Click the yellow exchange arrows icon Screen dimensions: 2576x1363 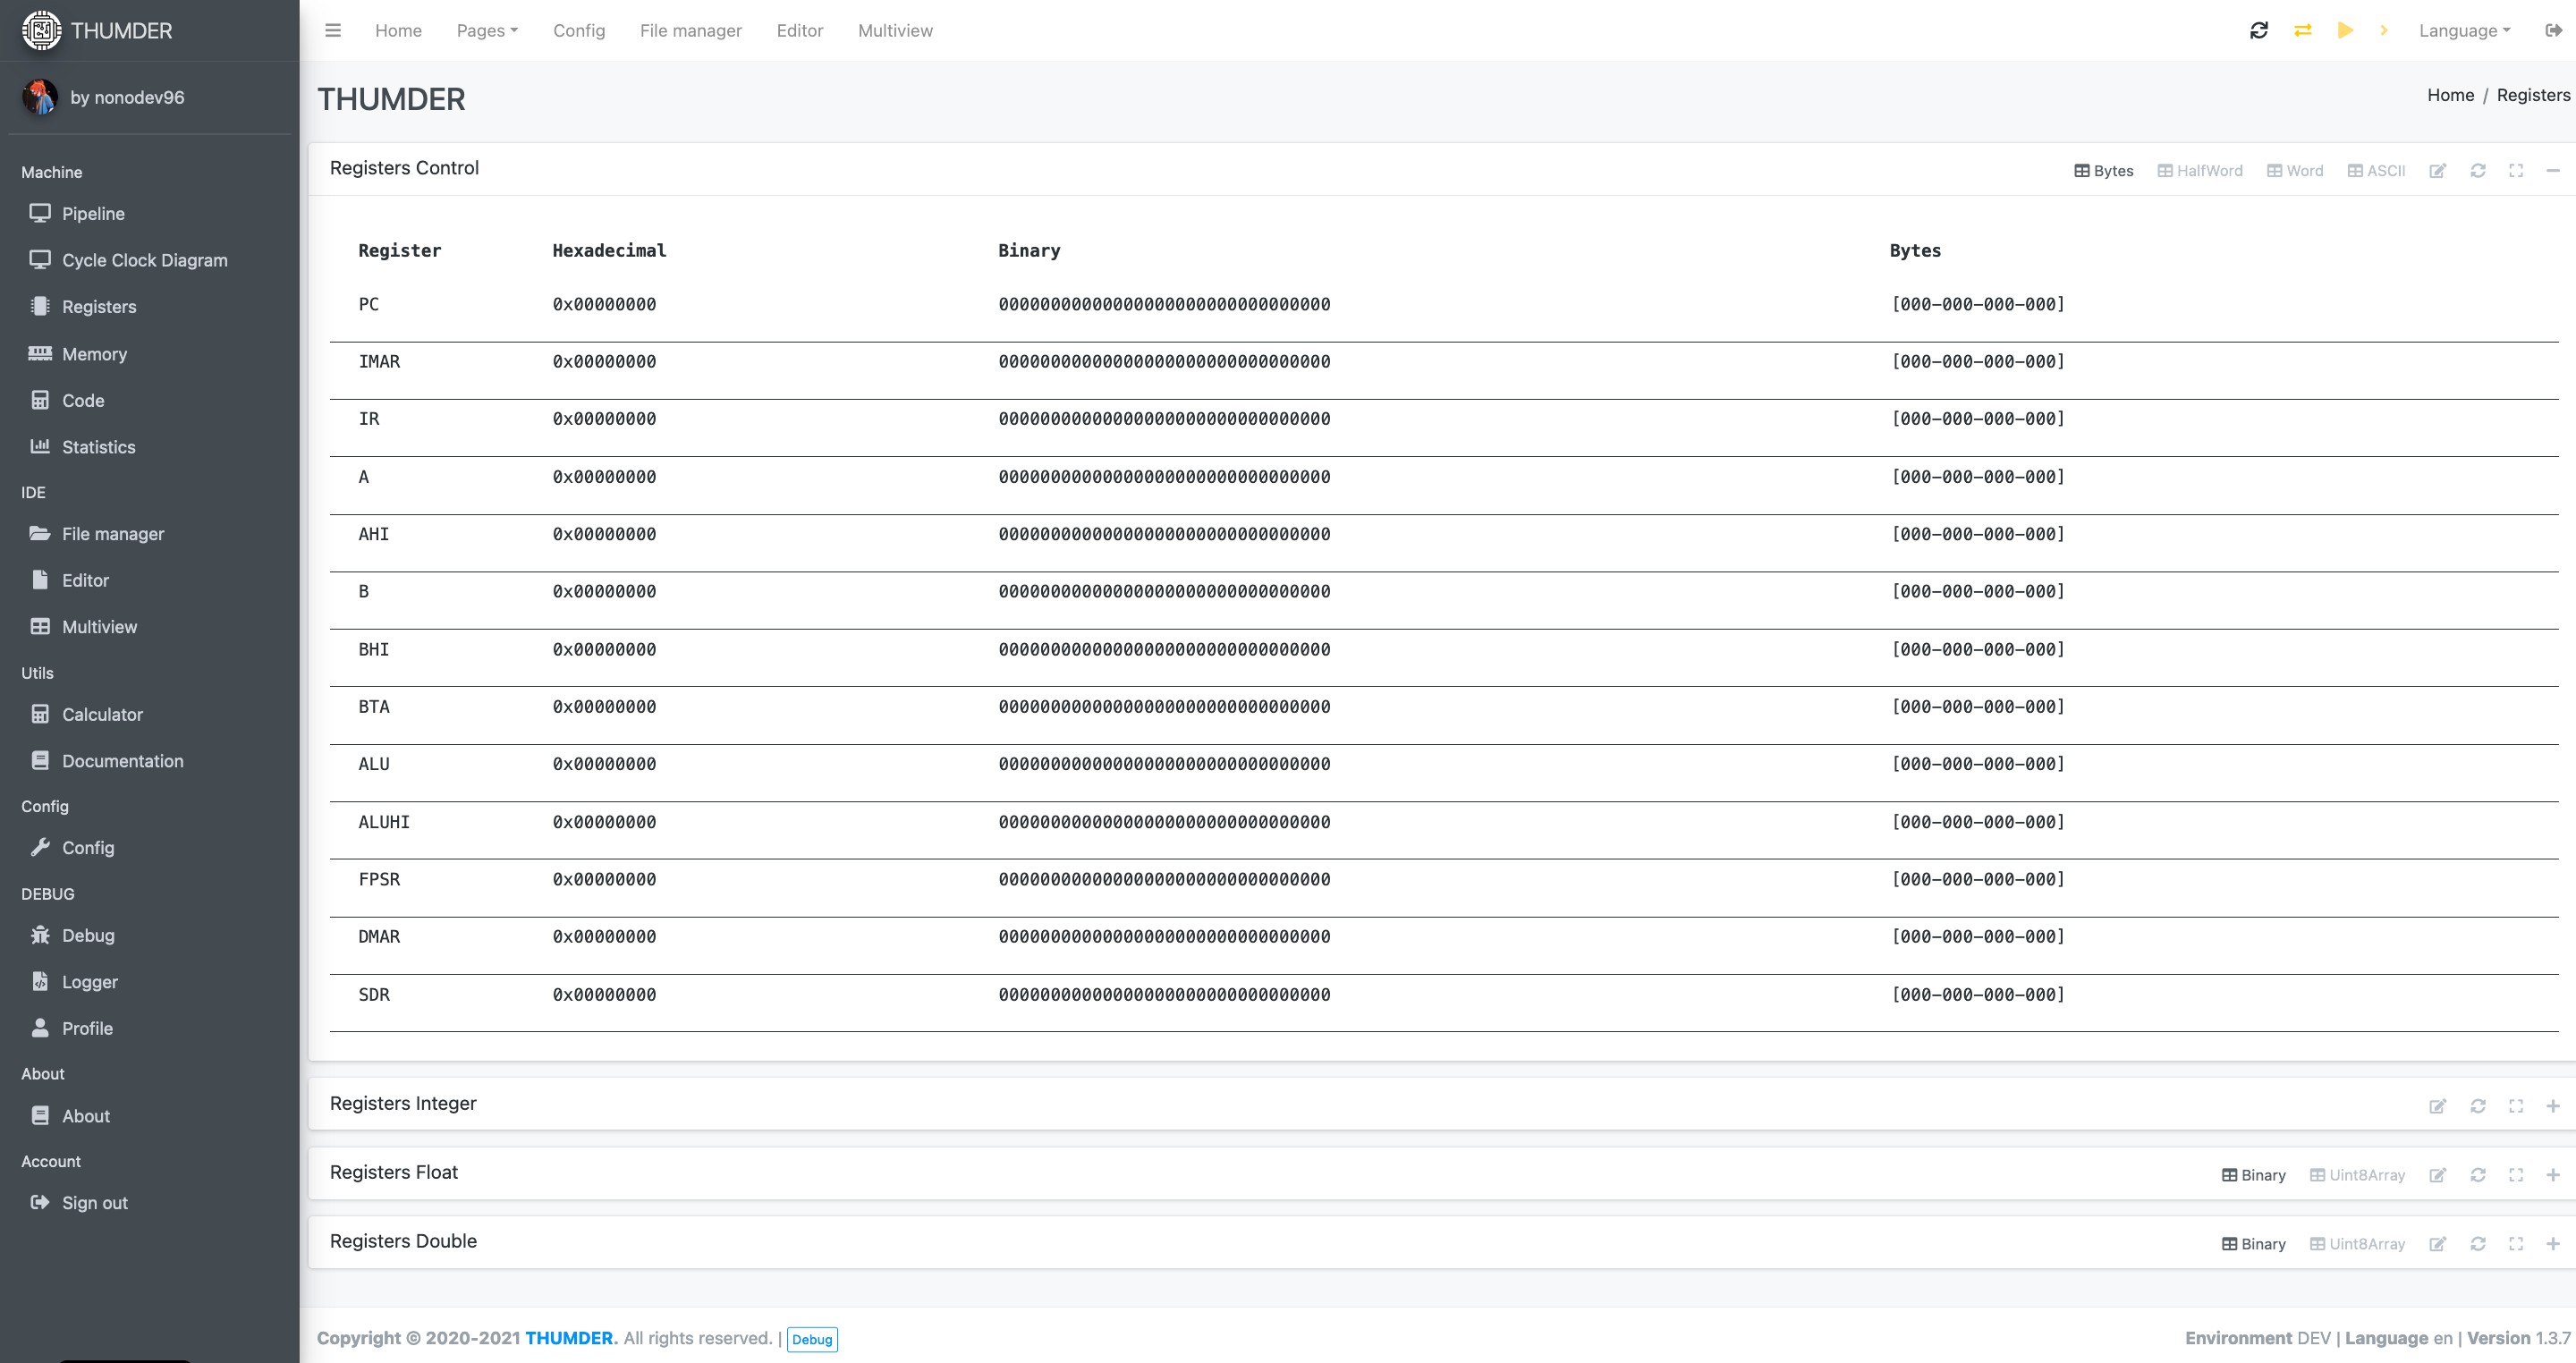[x=2303, y=30]
